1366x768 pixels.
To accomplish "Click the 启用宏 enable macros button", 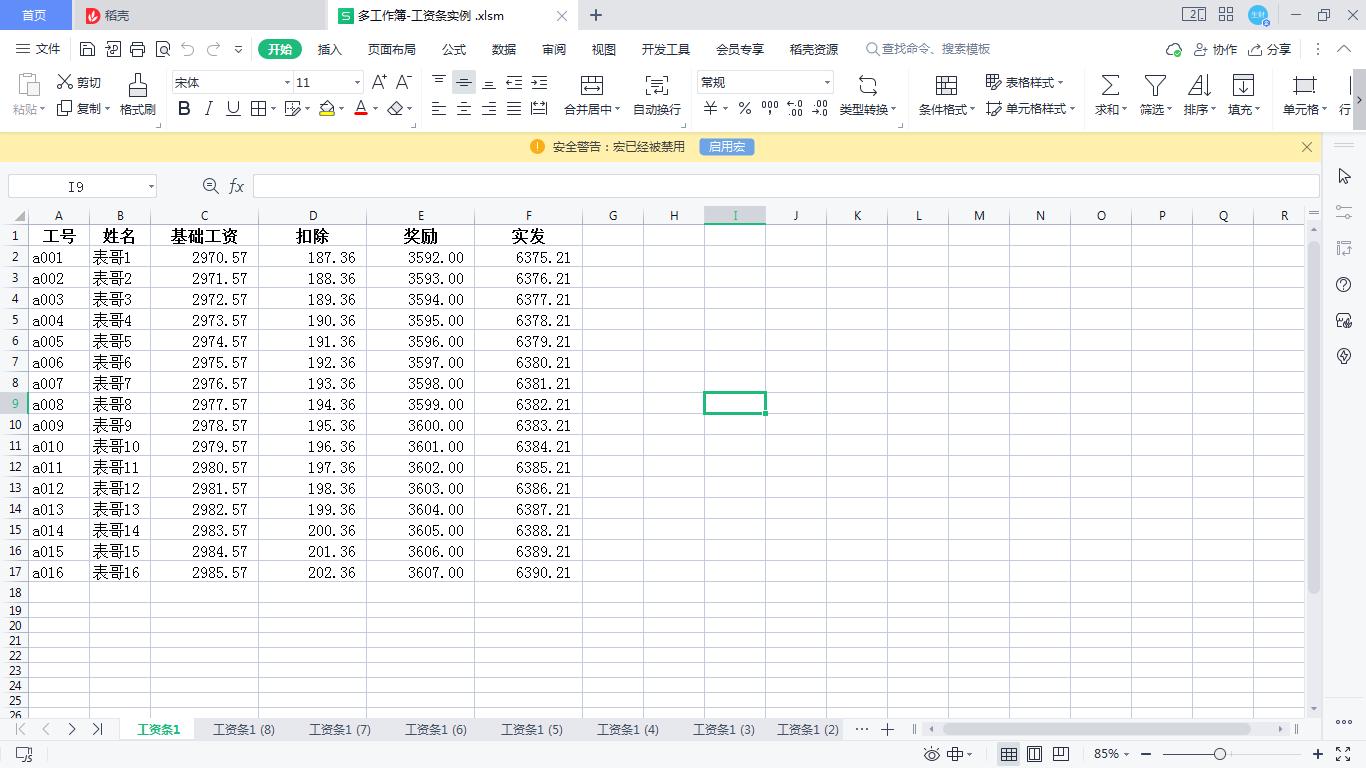I will [726, 146].
